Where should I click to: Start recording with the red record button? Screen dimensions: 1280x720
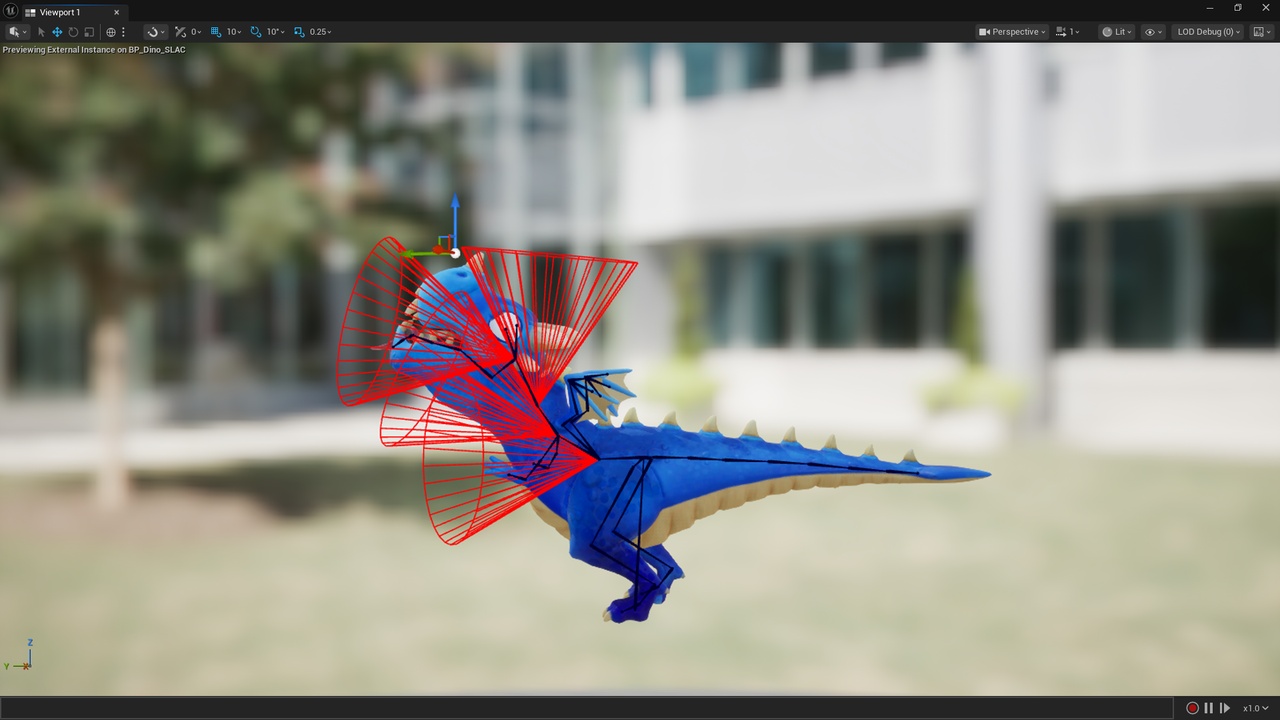coord(1192,708)
